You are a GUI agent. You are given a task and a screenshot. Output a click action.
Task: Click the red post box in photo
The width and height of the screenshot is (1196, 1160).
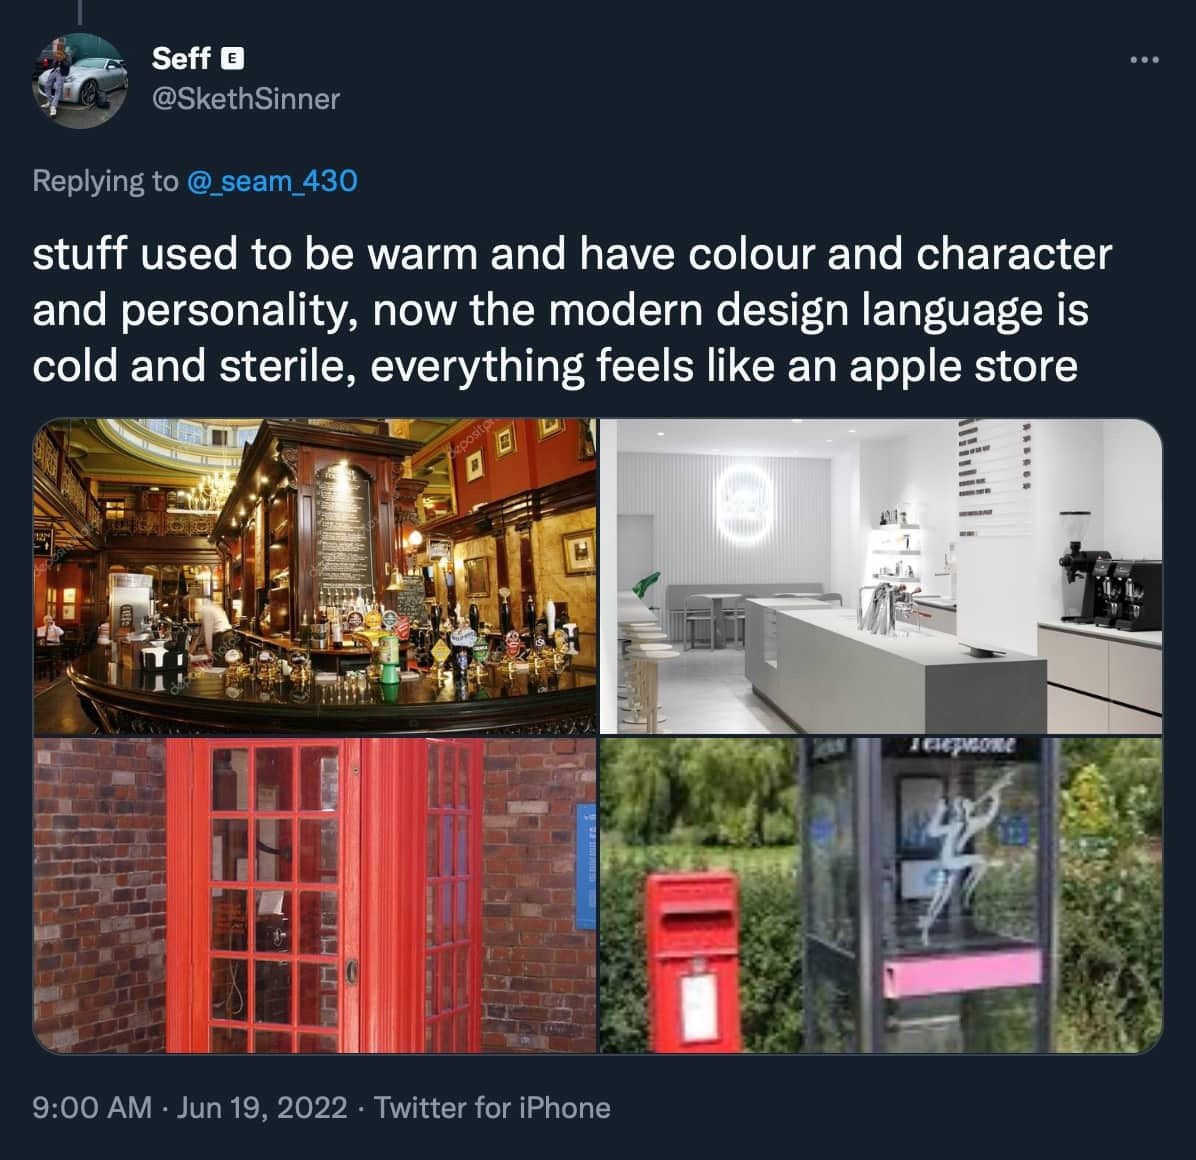pos(694,962)
